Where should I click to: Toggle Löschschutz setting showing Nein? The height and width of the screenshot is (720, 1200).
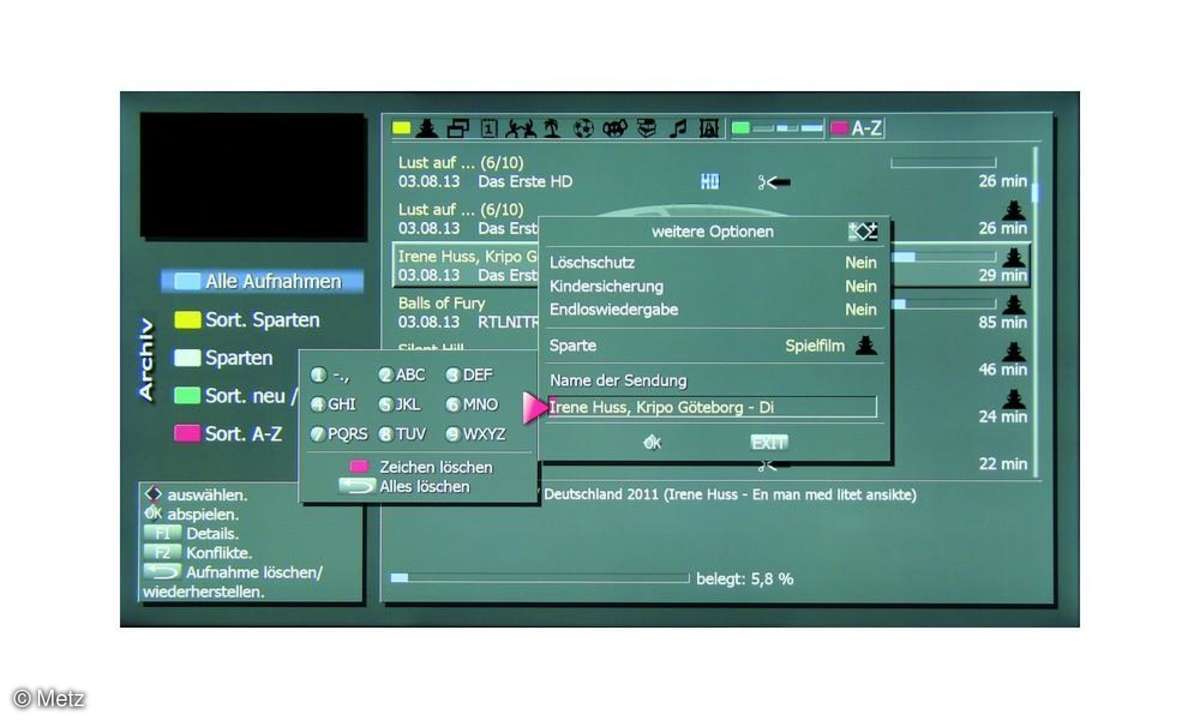coord(713,263)
